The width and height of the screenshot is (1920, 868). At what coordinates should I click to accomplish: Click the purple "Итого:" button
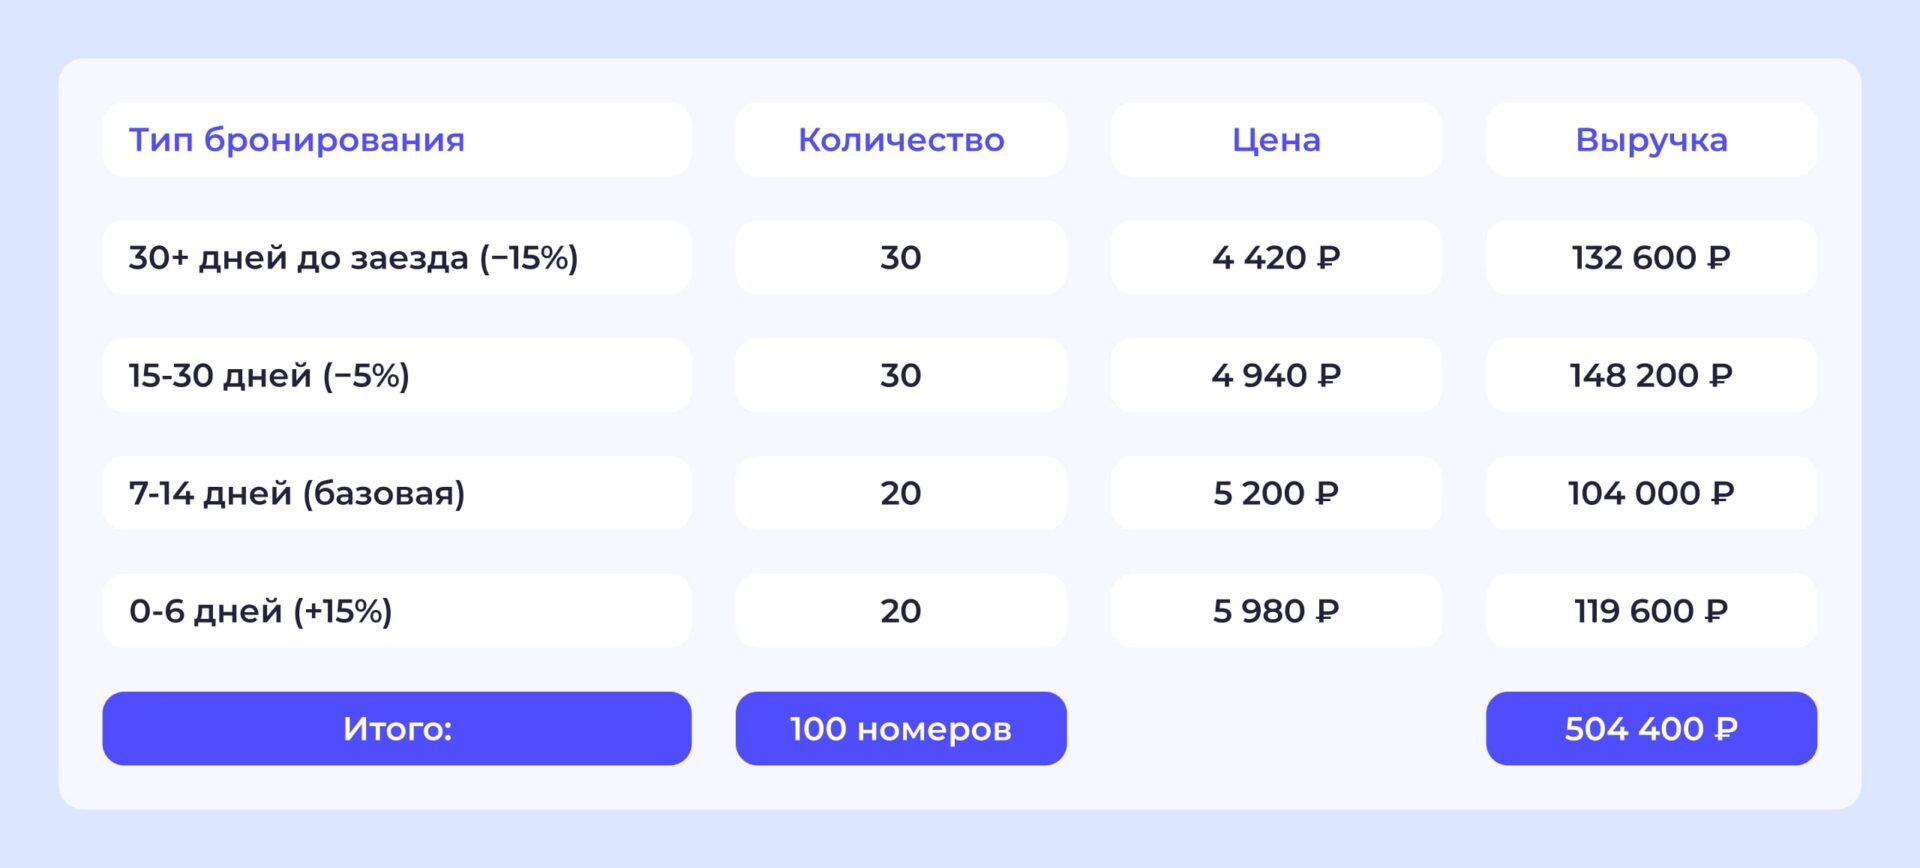(396, 729)
